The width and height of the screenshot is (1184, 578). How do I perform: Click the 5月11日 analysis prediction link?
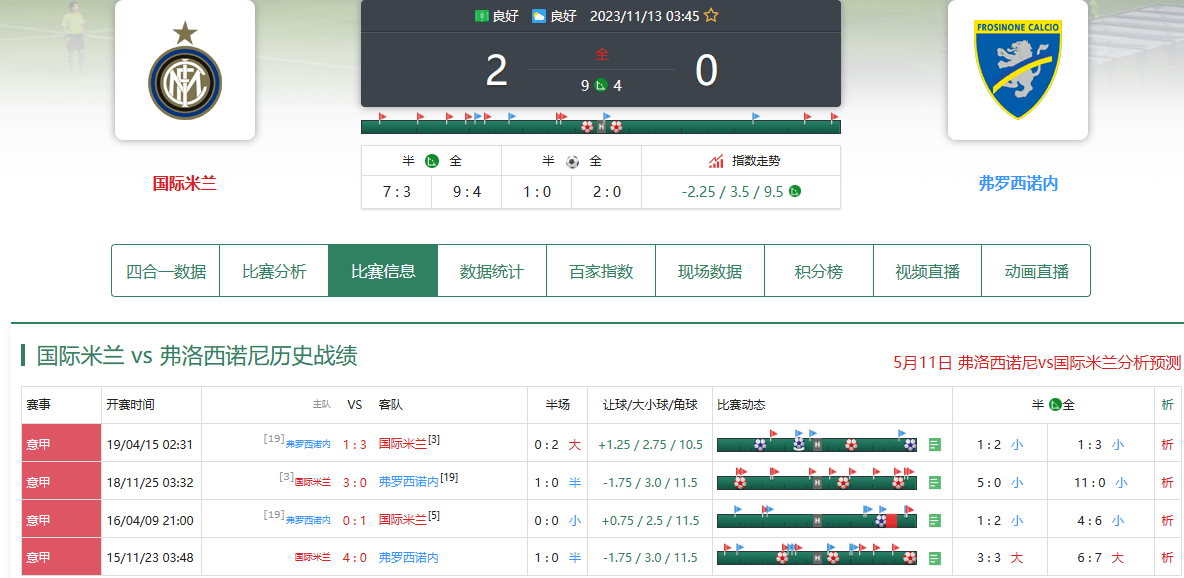point(1037,362)
